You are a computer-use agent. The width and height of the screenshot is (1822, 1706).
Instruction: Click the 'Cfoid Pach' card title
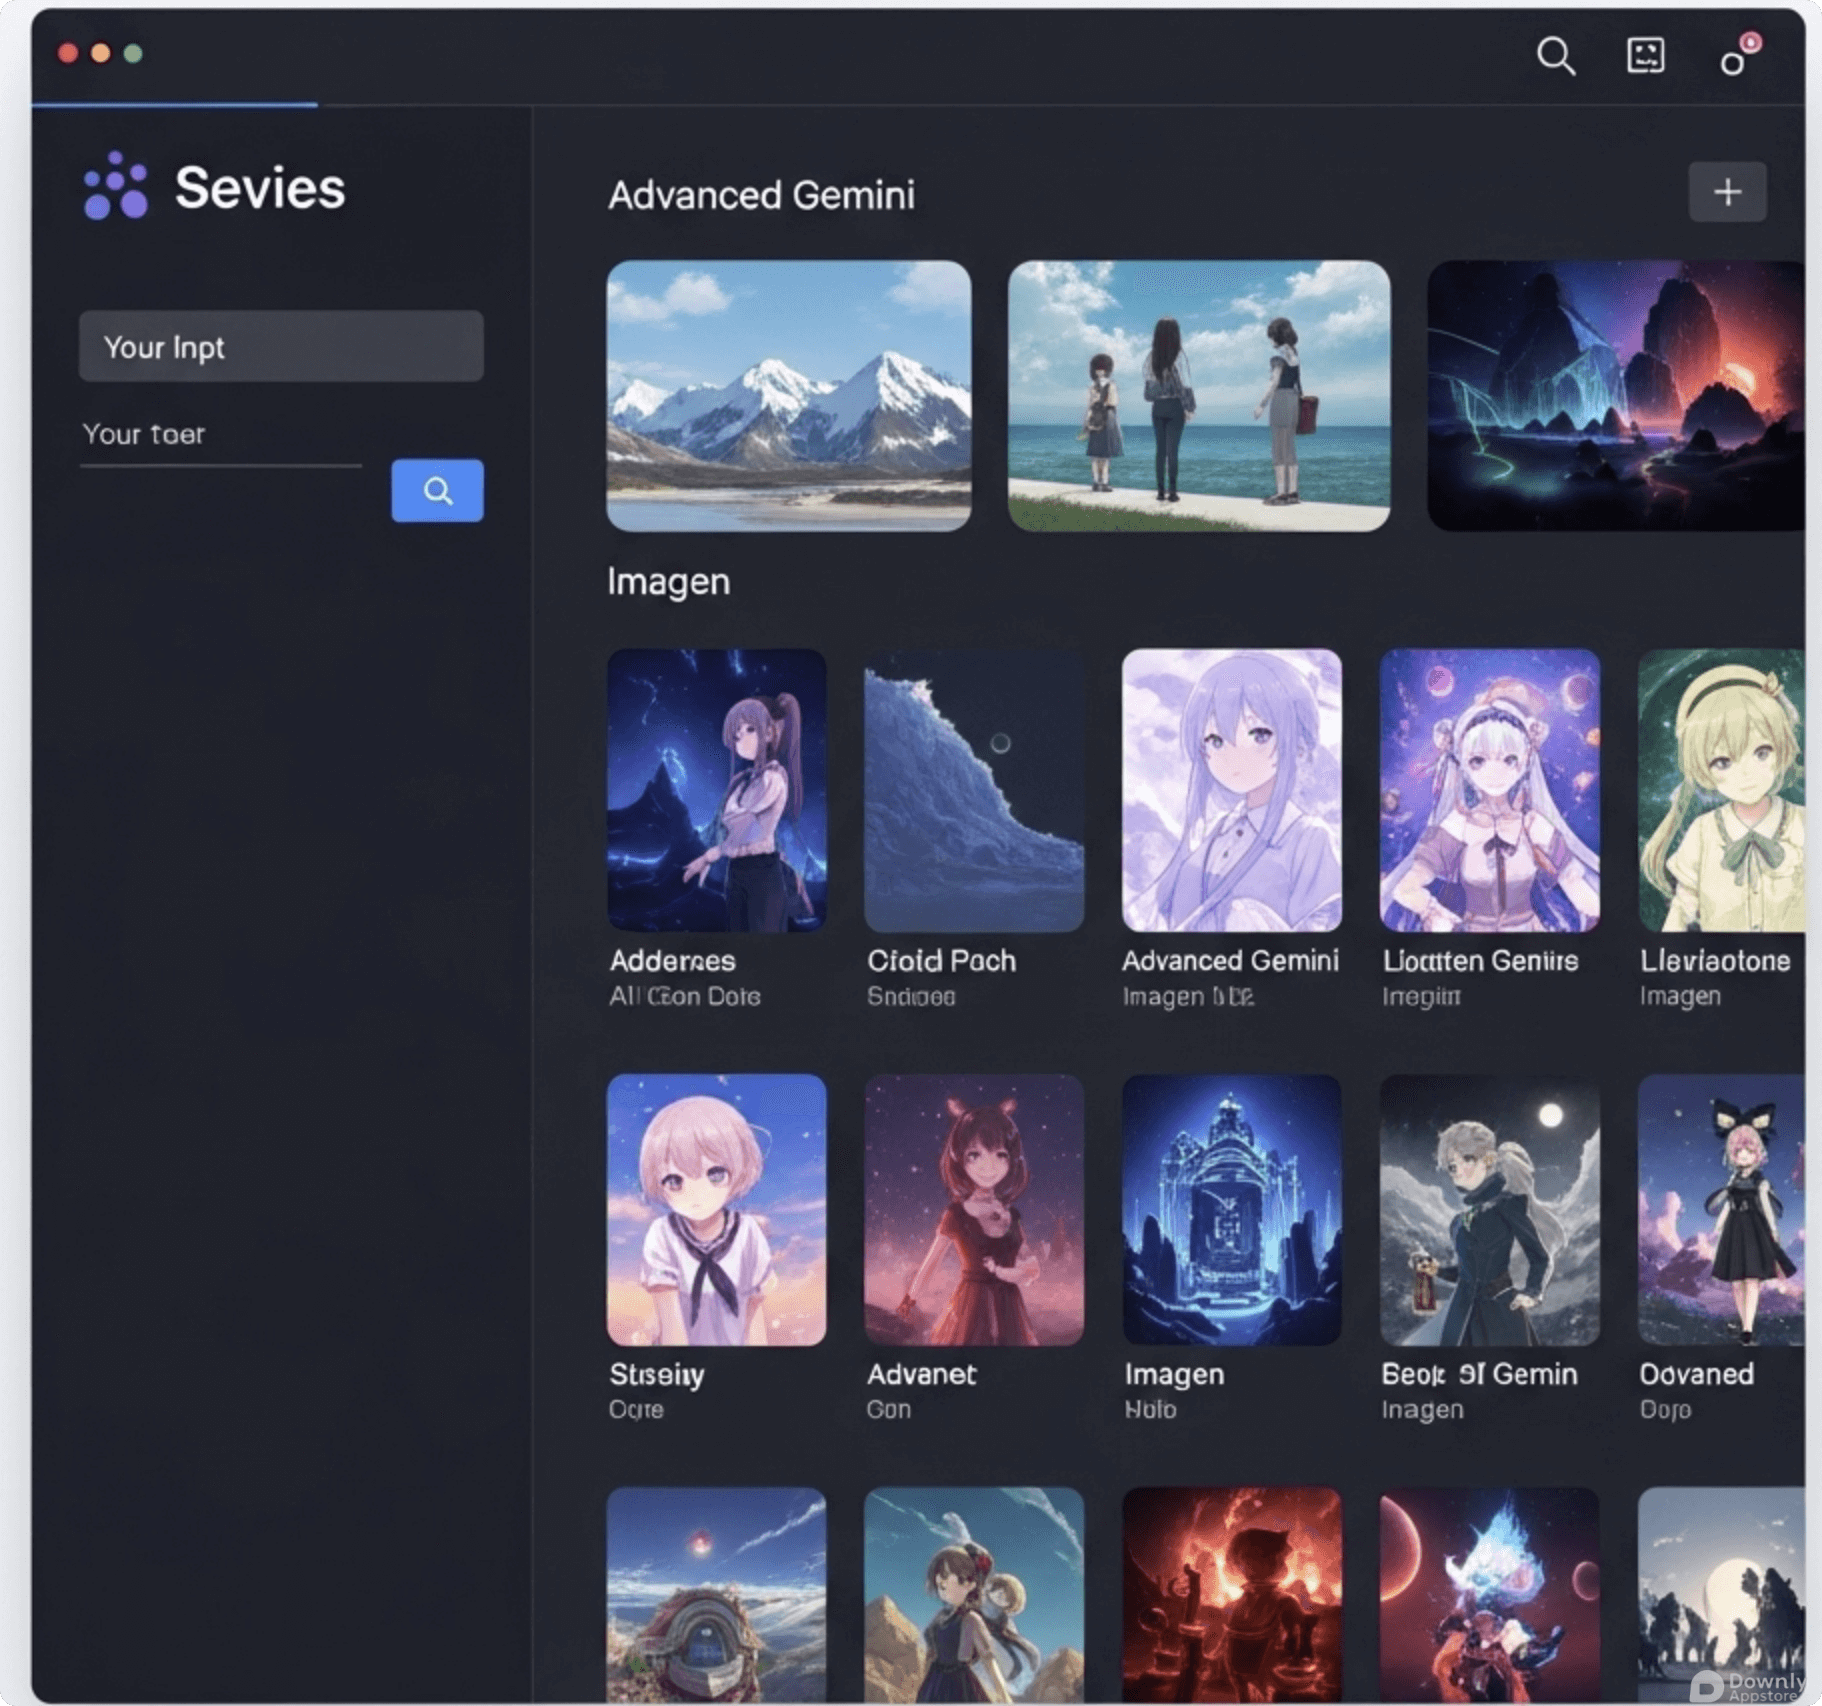[941, 961]
